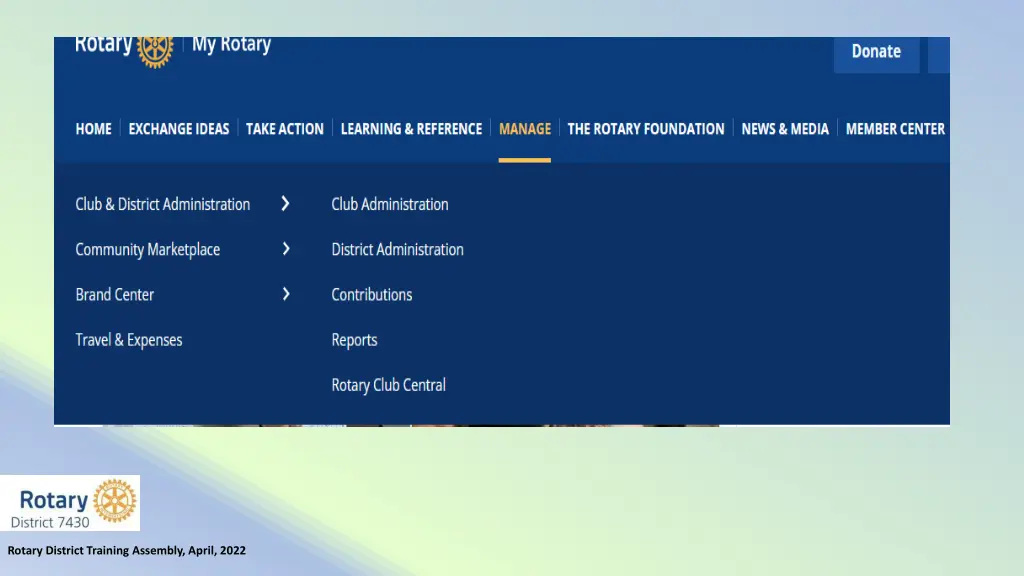Screen dimensions: 1024x576
Task: Expand chevron next to Club & District Administration
Action: tap(285, 204)
